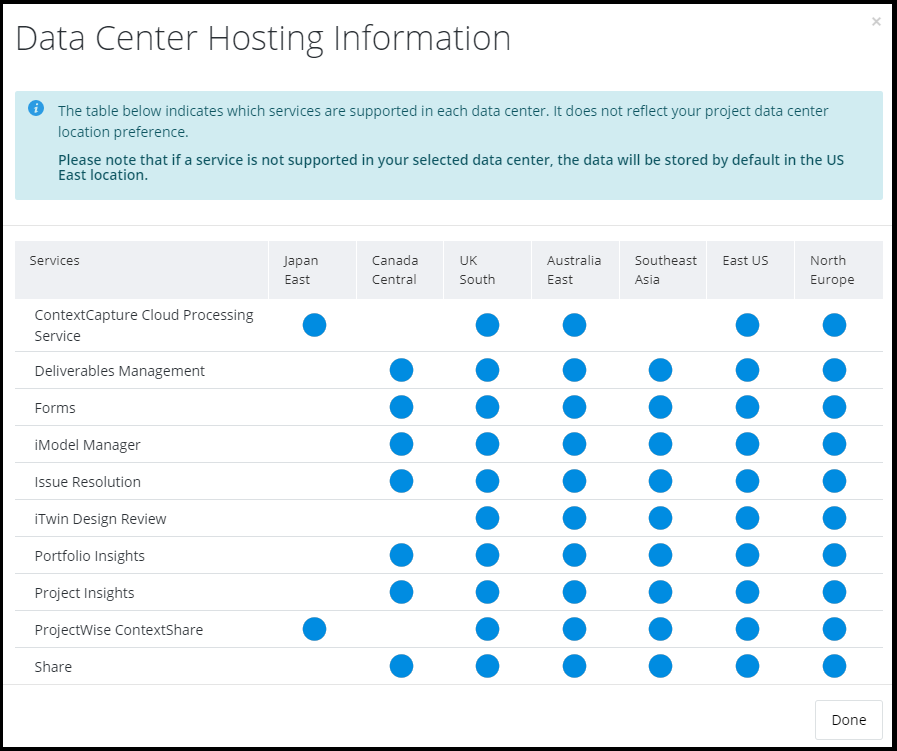This screenshot has width=897, height=751.
Task: Click the Southeast Asia column header
Action: click(x=665, y=269)
